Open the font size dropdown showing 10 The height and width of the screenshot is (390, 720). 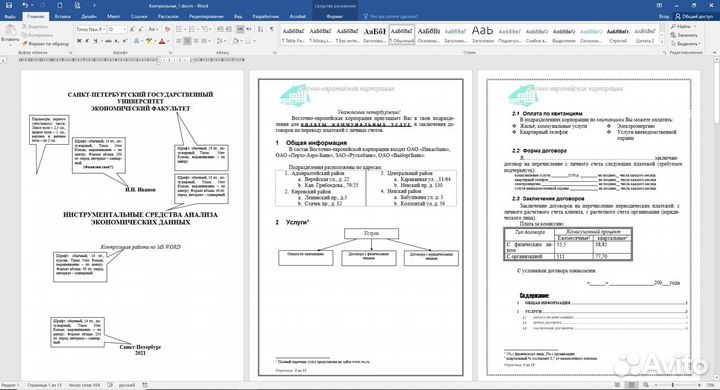pos(124,29)
